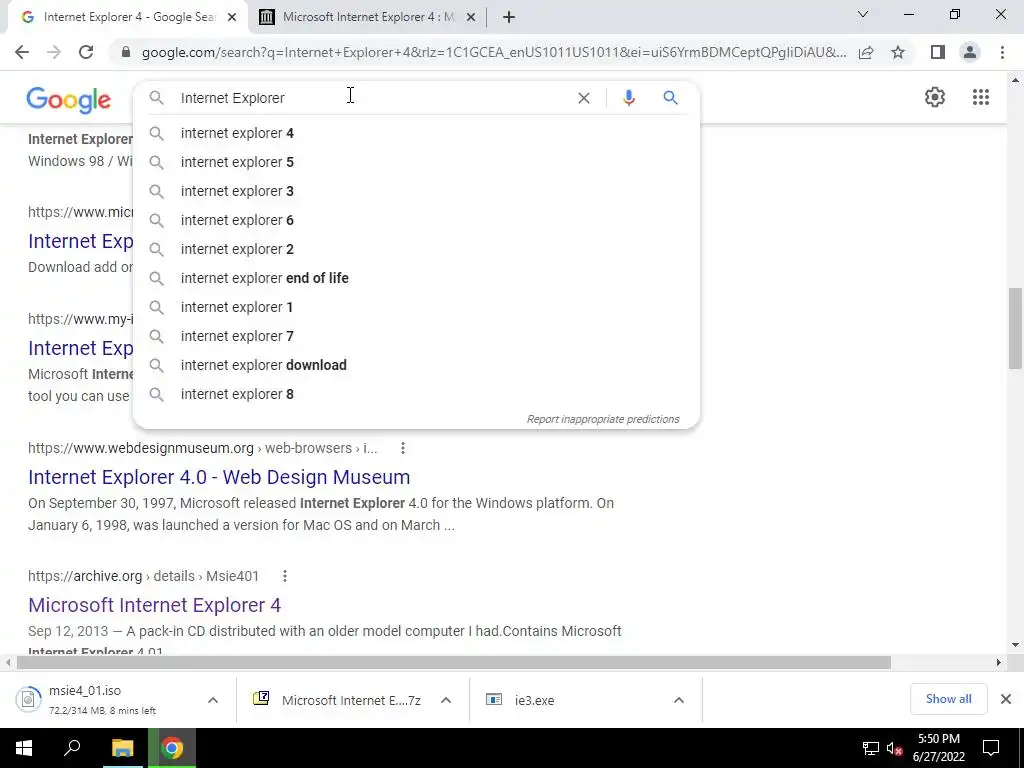Open the Chrome profile avatar menu

pyautogui.click(x=970, y=52)
